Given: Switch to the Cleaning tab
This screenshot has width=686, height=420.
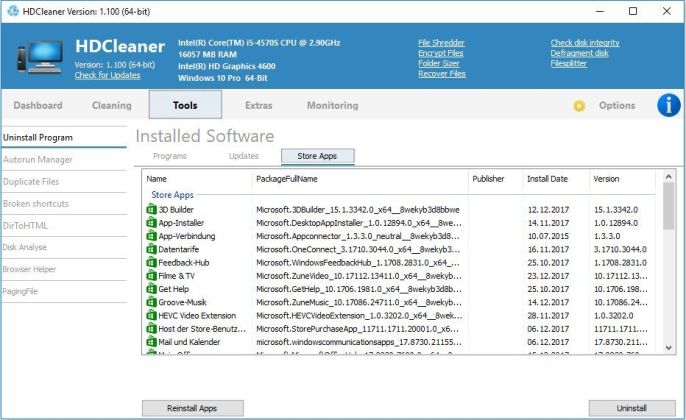Looking at the screenshot, I should tap(111, 105).
